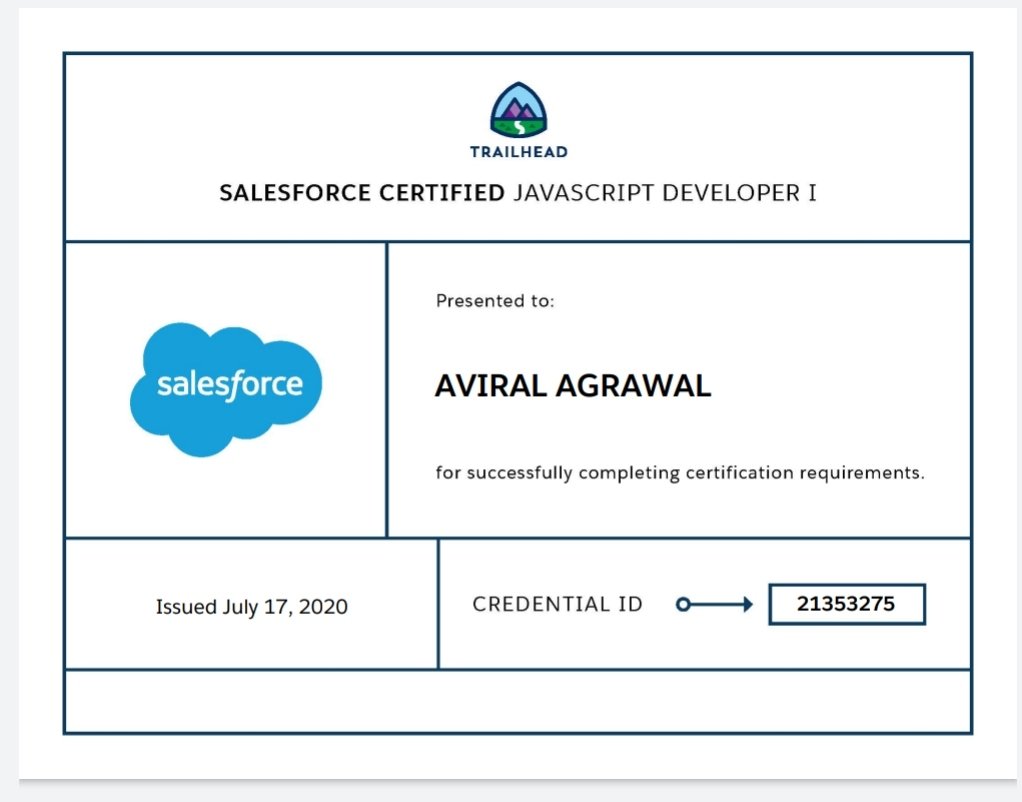Viewport: 1022px width, 802px height.
Task: Select the 'SALESFORCE CERTIFIED' bold heading
Action: coord(362,193)
